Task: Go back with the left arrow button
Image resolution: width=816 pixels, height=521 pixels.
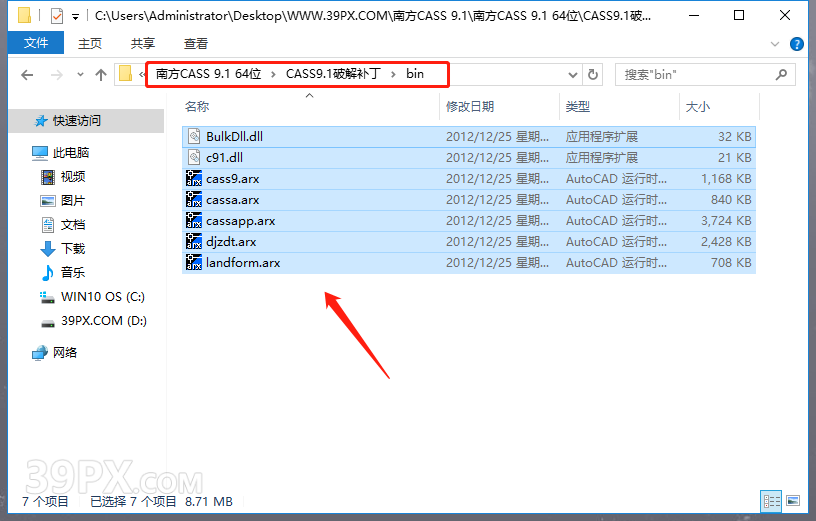Action: click(27, 75)
